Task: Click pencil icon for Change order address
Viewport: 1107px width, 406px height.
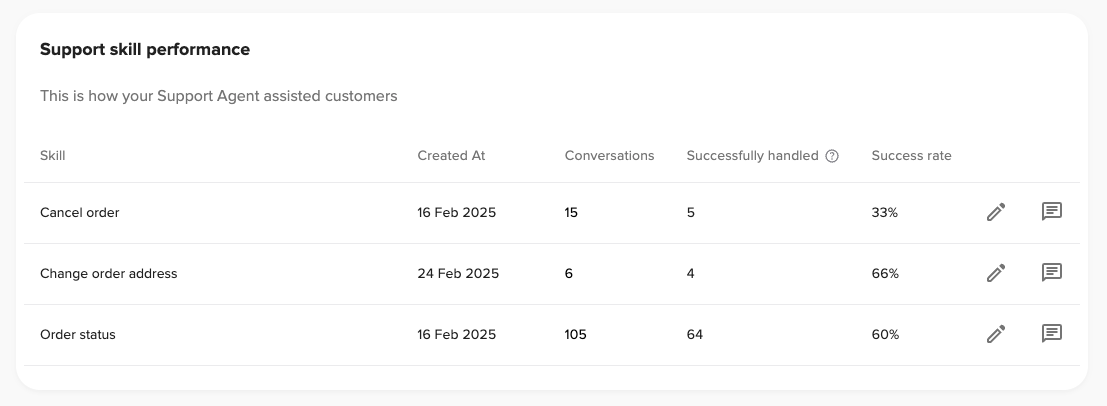Action: (x=995, y=273)
